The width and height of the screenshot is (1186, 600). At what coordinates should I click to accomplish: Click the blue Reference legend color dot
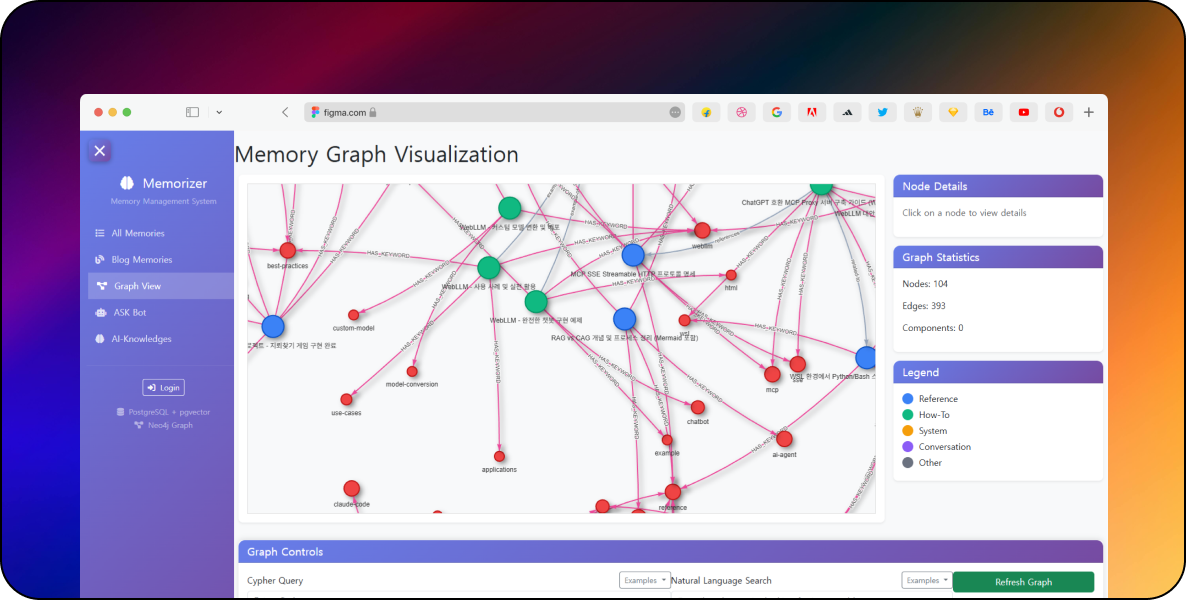pyautogui.click(x=908, y=399)
